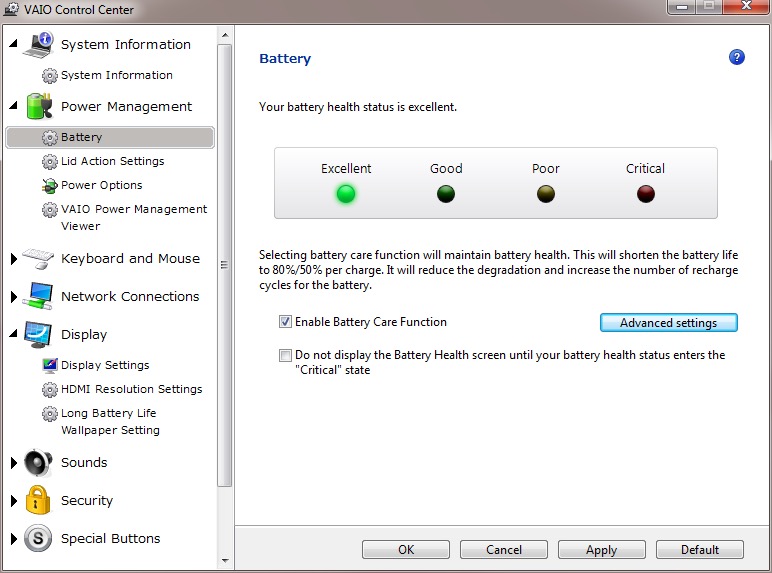Click the Default button
Viewport: 772px width, 573px height.
pos(700,549)
